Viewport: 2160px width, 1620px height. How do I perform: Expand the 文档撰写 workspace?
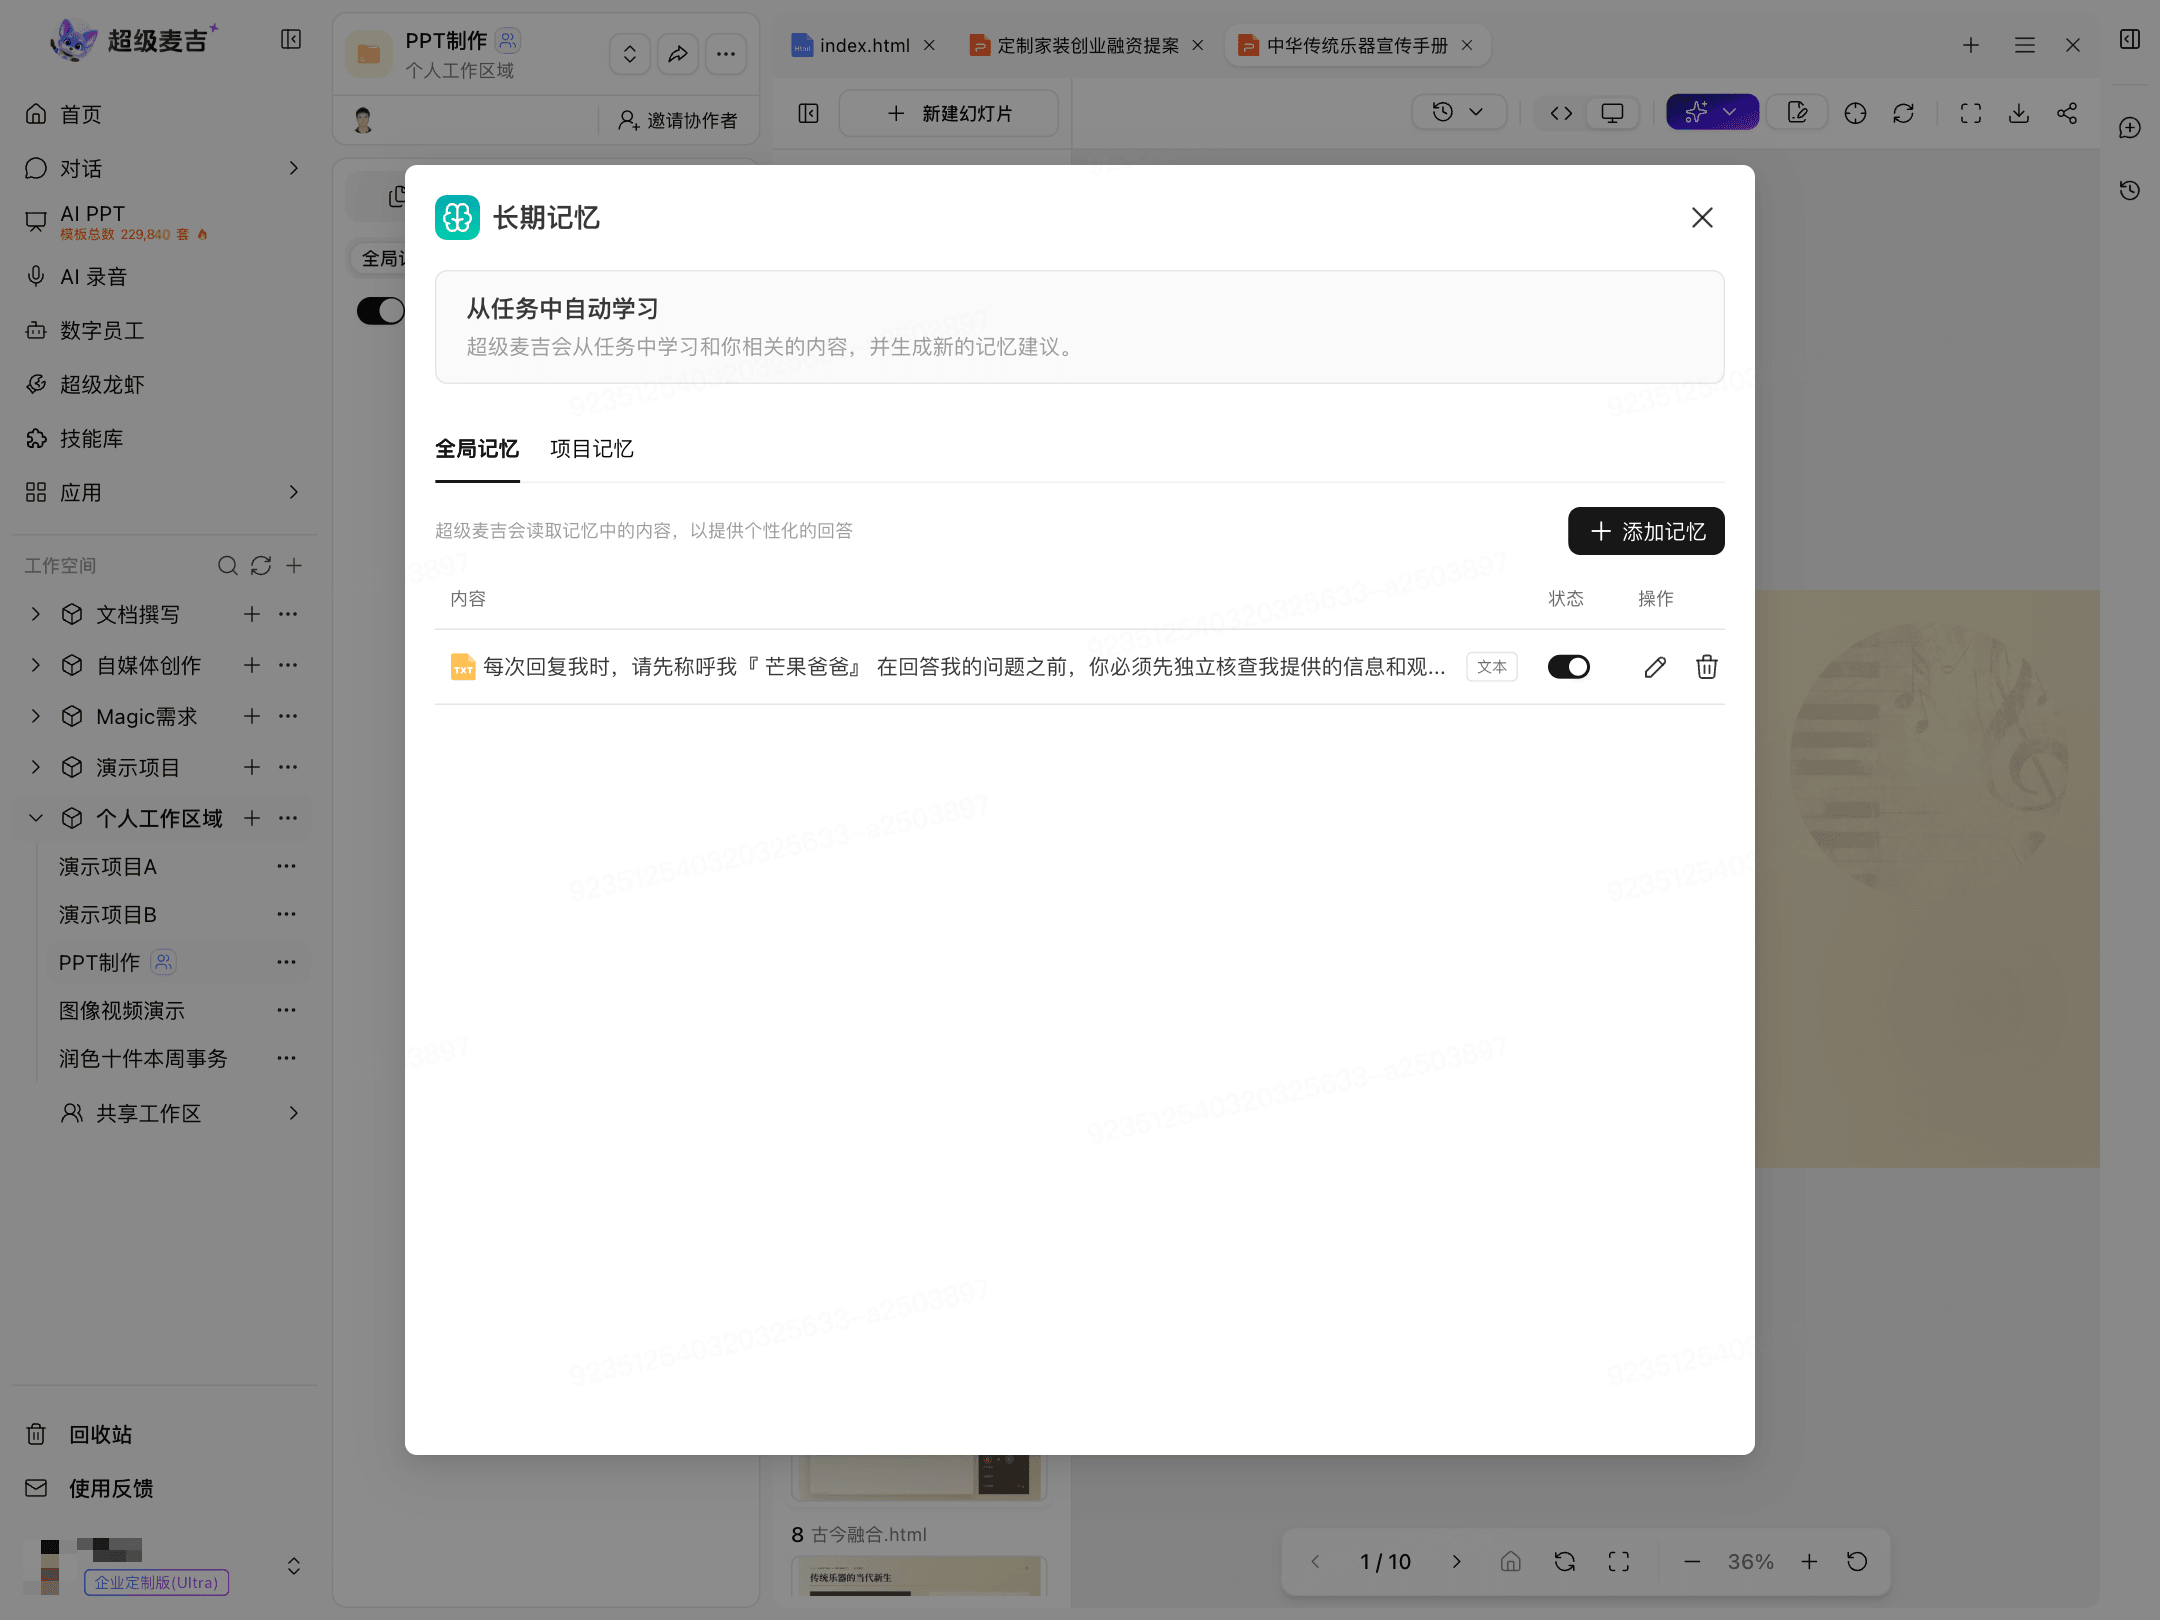[x=36, y=614]
